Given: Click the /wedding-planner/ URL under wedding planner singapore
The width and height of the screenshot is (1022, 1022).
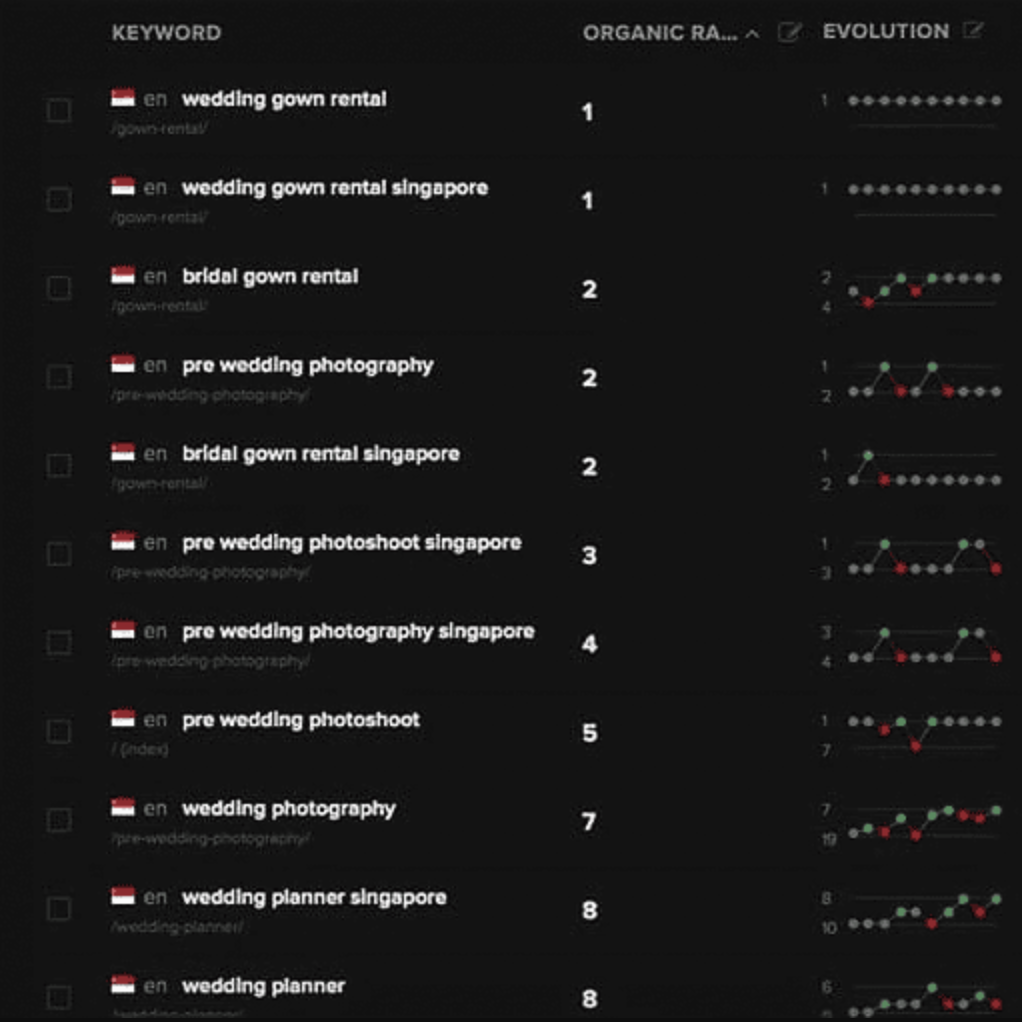Looking at the screenshot, I should click(177, 927).
